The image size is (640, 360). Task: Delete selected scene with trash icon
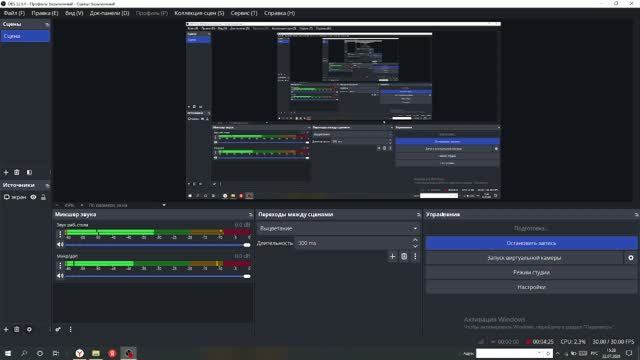pos(17,172)
